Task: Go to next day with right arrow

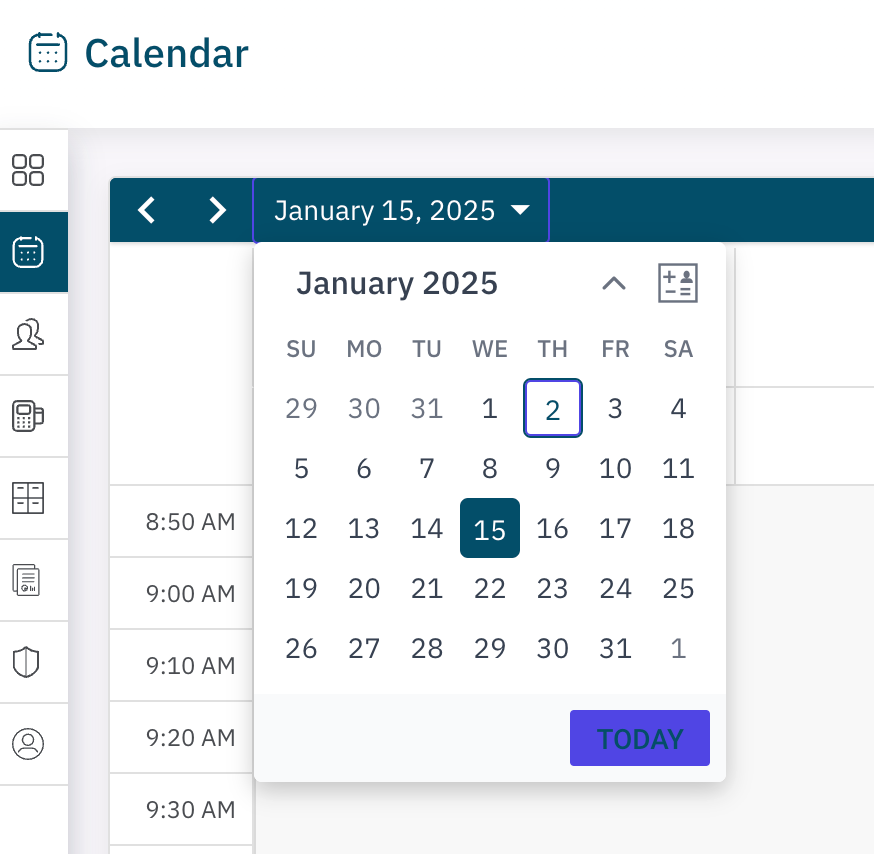Action: [217, 210]
